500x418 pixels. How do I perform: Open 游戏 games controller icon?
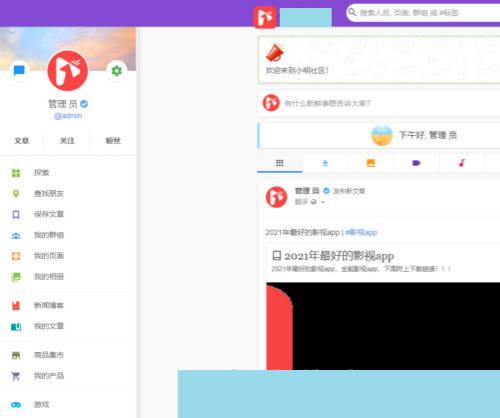(x=16, y=405)
